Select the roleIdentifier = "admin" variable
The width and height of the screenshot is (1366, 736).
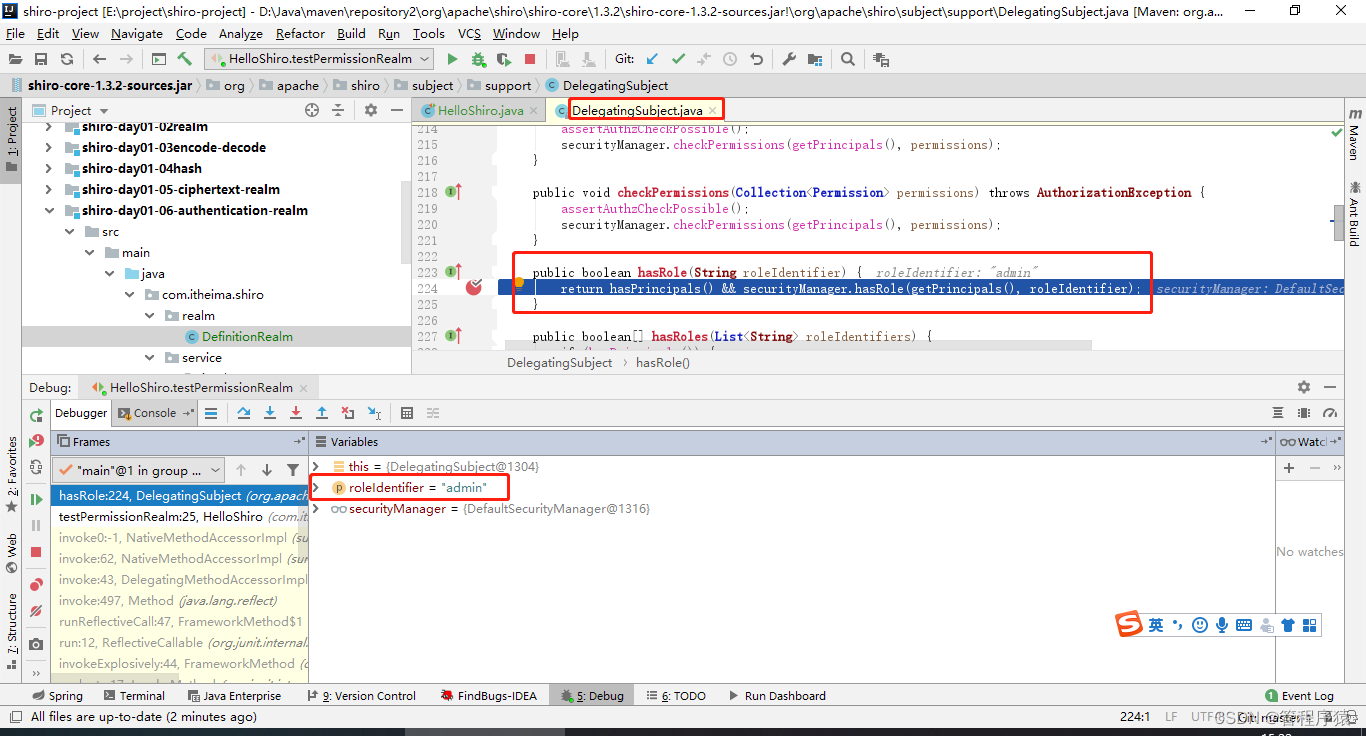418,488
